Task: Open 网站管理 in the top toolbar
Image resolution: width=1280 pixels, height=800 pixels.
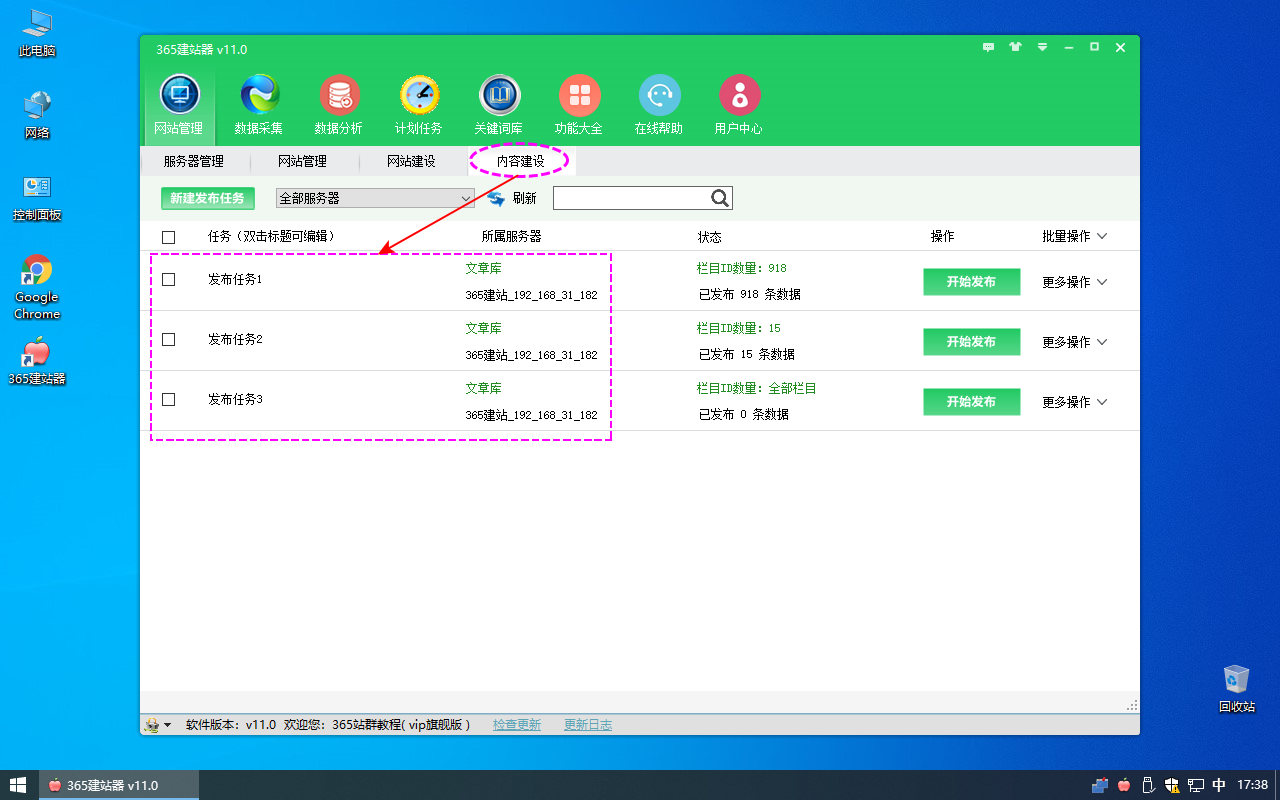Action: coord(179,105)
